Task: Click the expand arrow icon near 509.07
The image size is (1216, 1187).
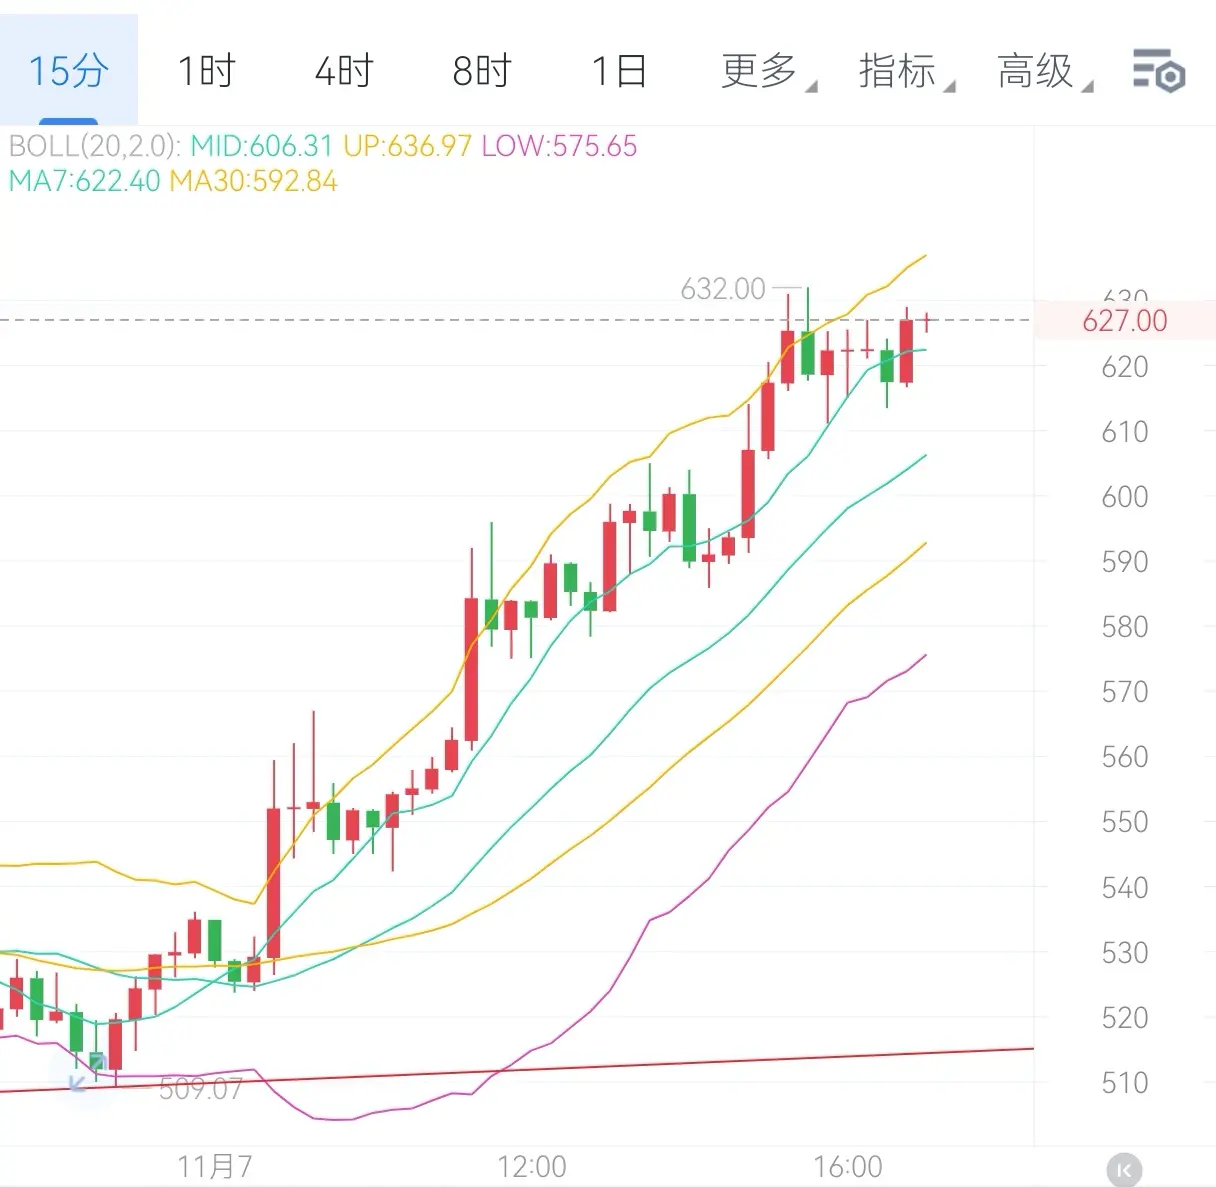Action: 86,1074
